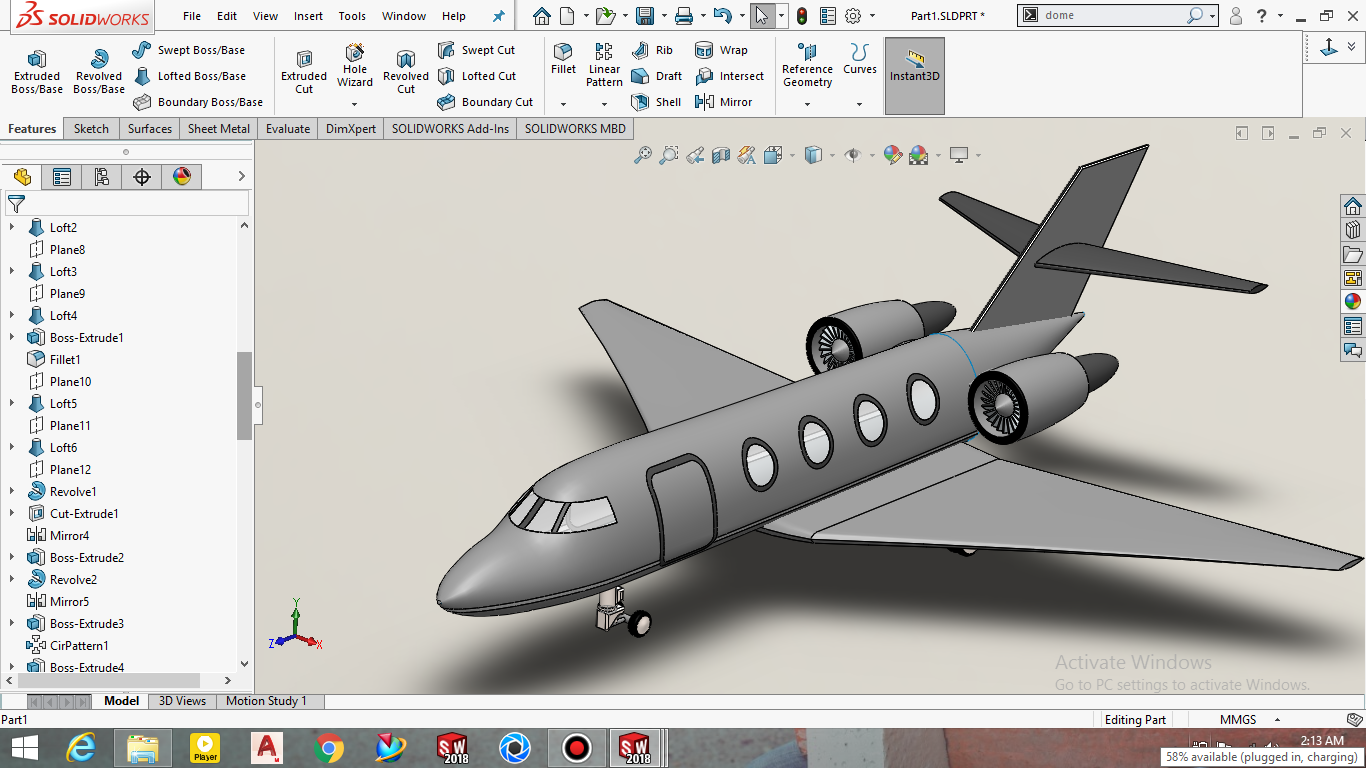Viewport: 1366px width, 768px height.
Task: Open the PropertyManager tab icon
Action: click(62, 177)
